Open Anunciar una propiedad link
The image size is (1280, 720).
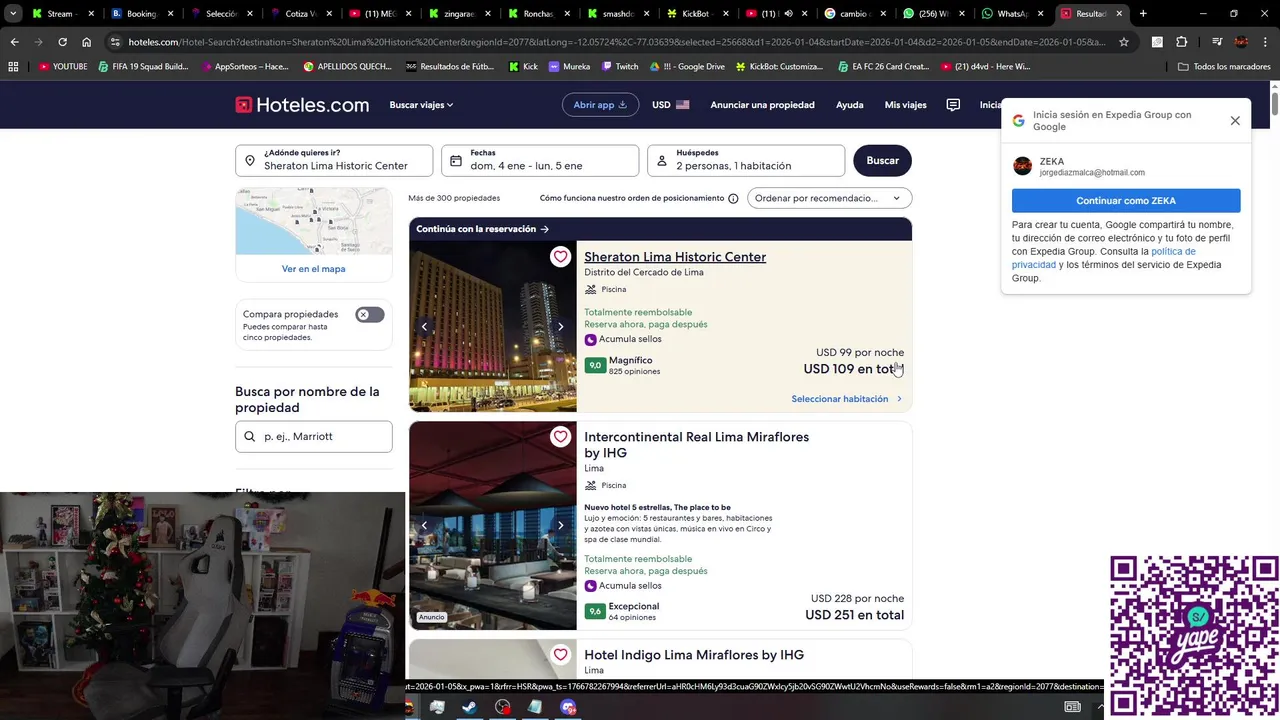pos(762,105)
